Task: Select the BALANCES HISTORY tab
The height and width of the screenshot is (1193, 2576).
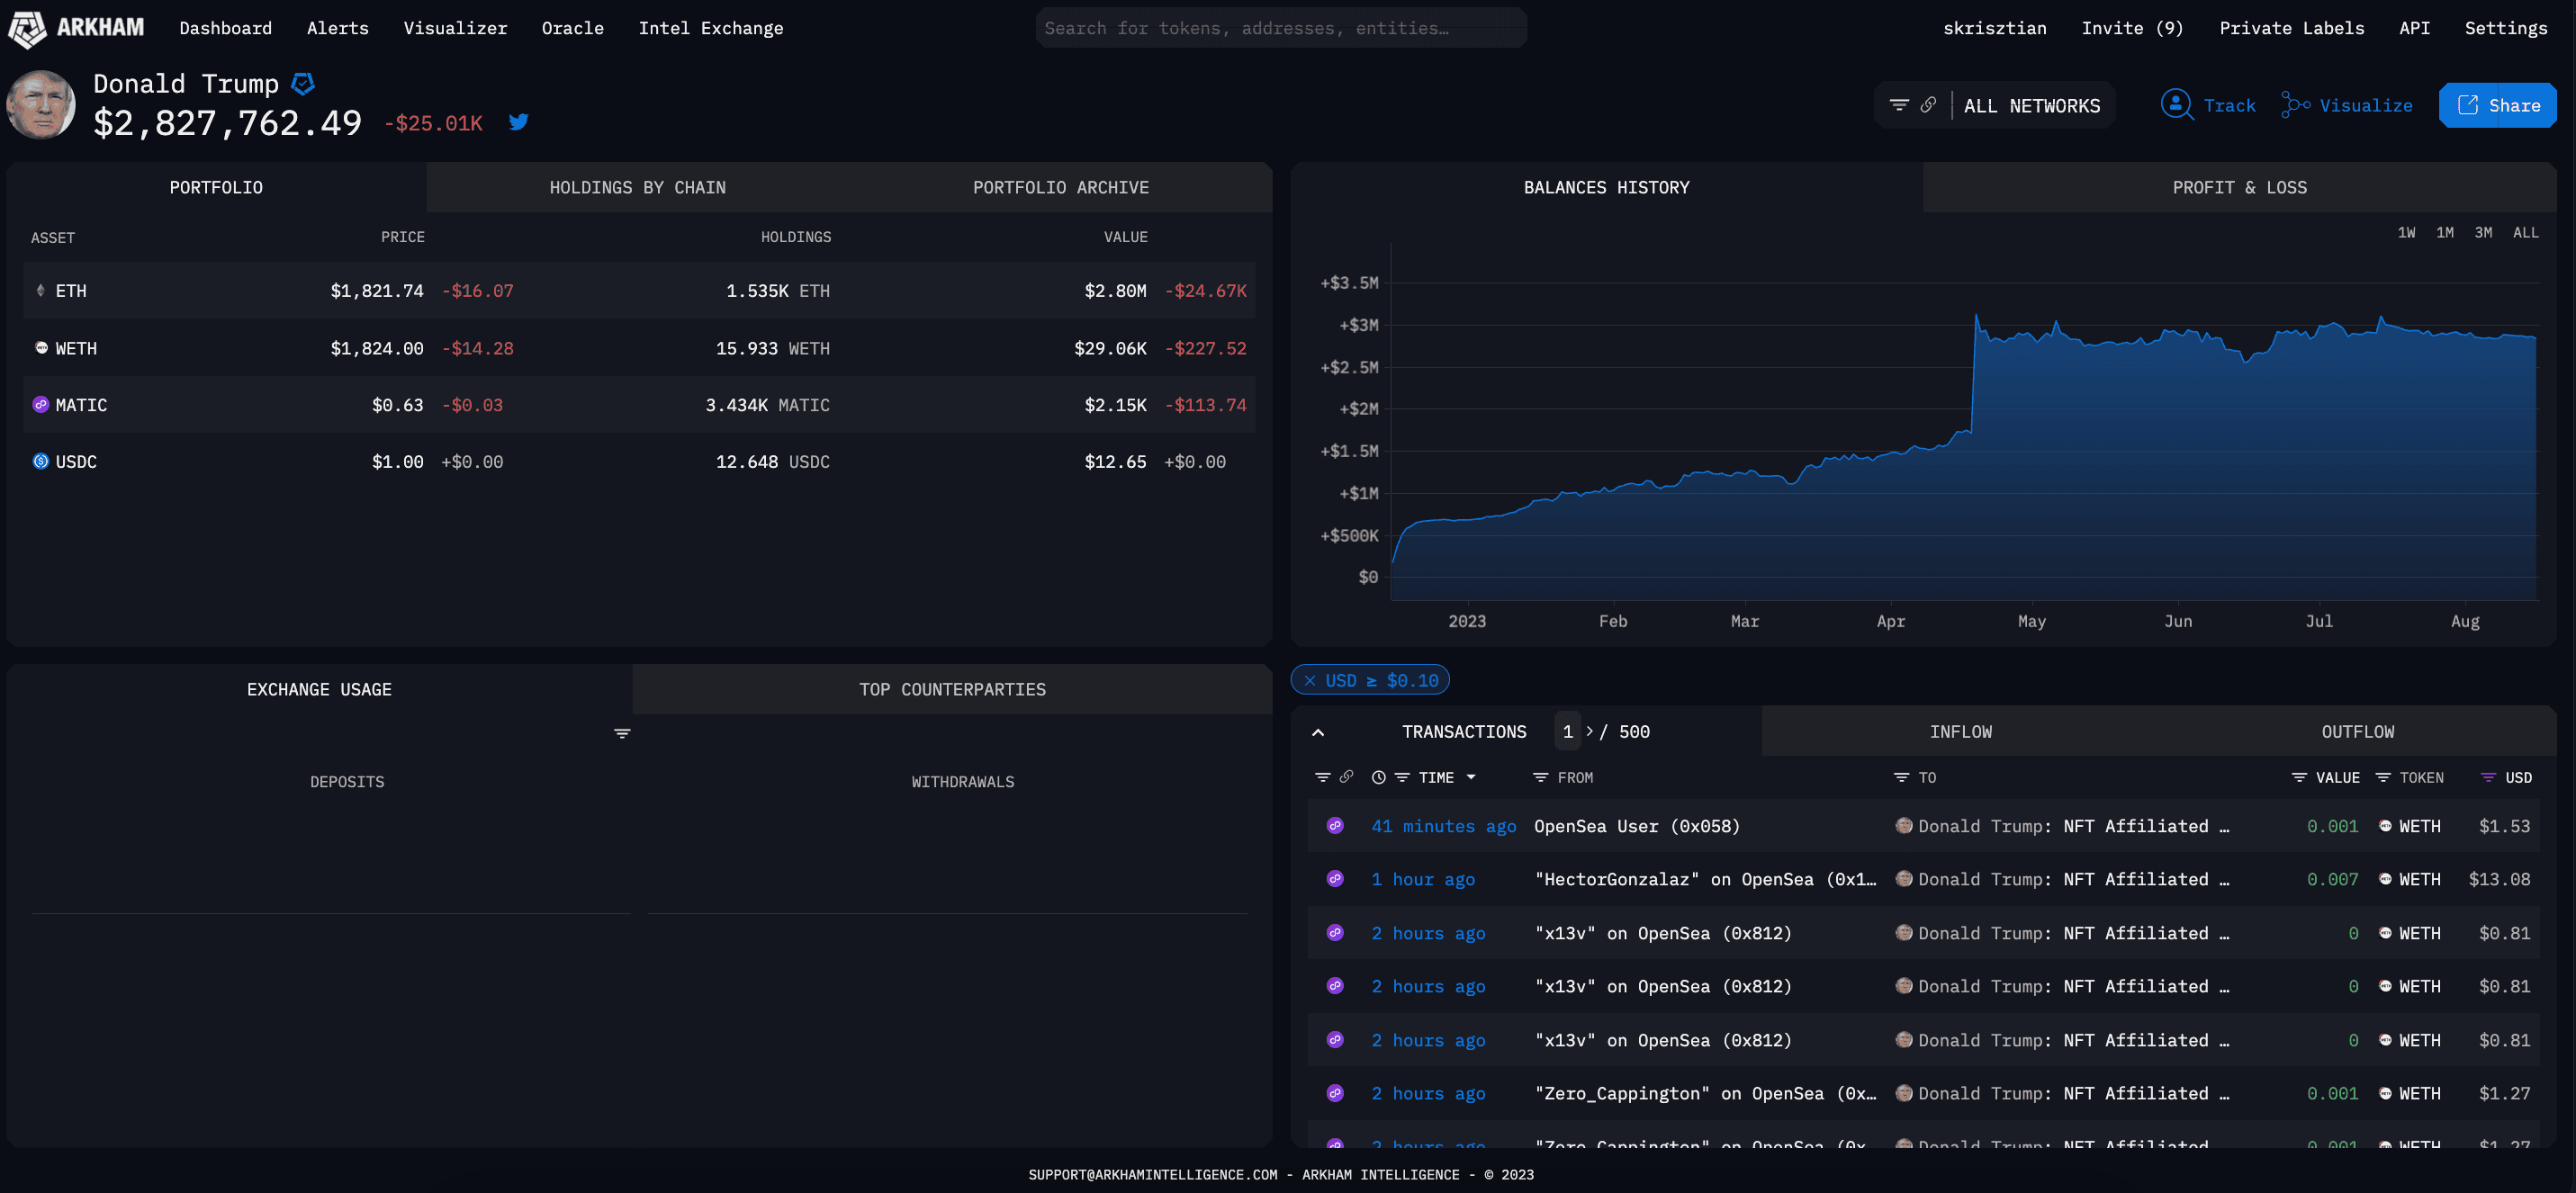Action: coord(1606,187)
